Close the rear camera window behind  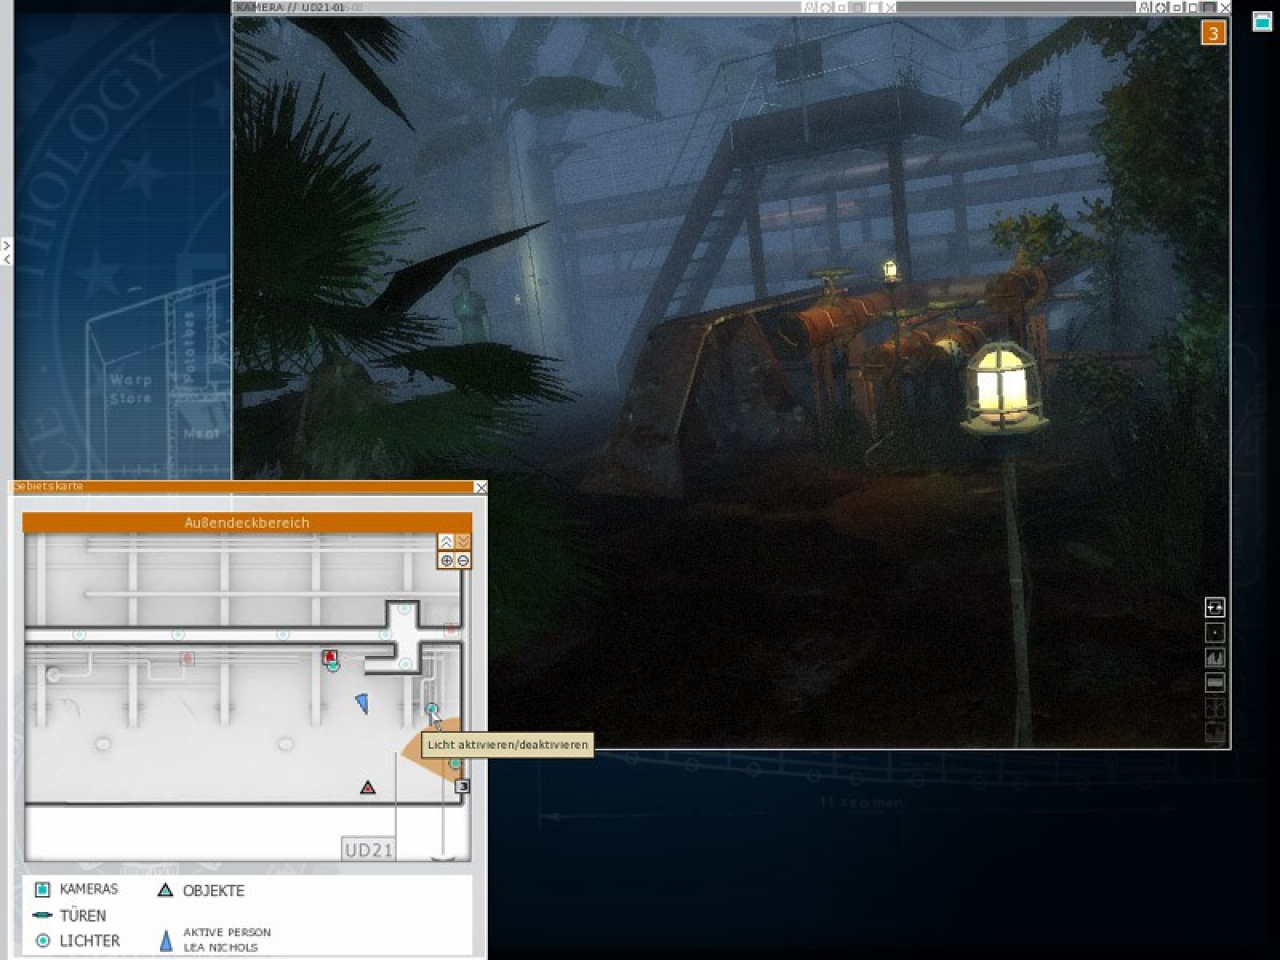[x=890, y=7]
